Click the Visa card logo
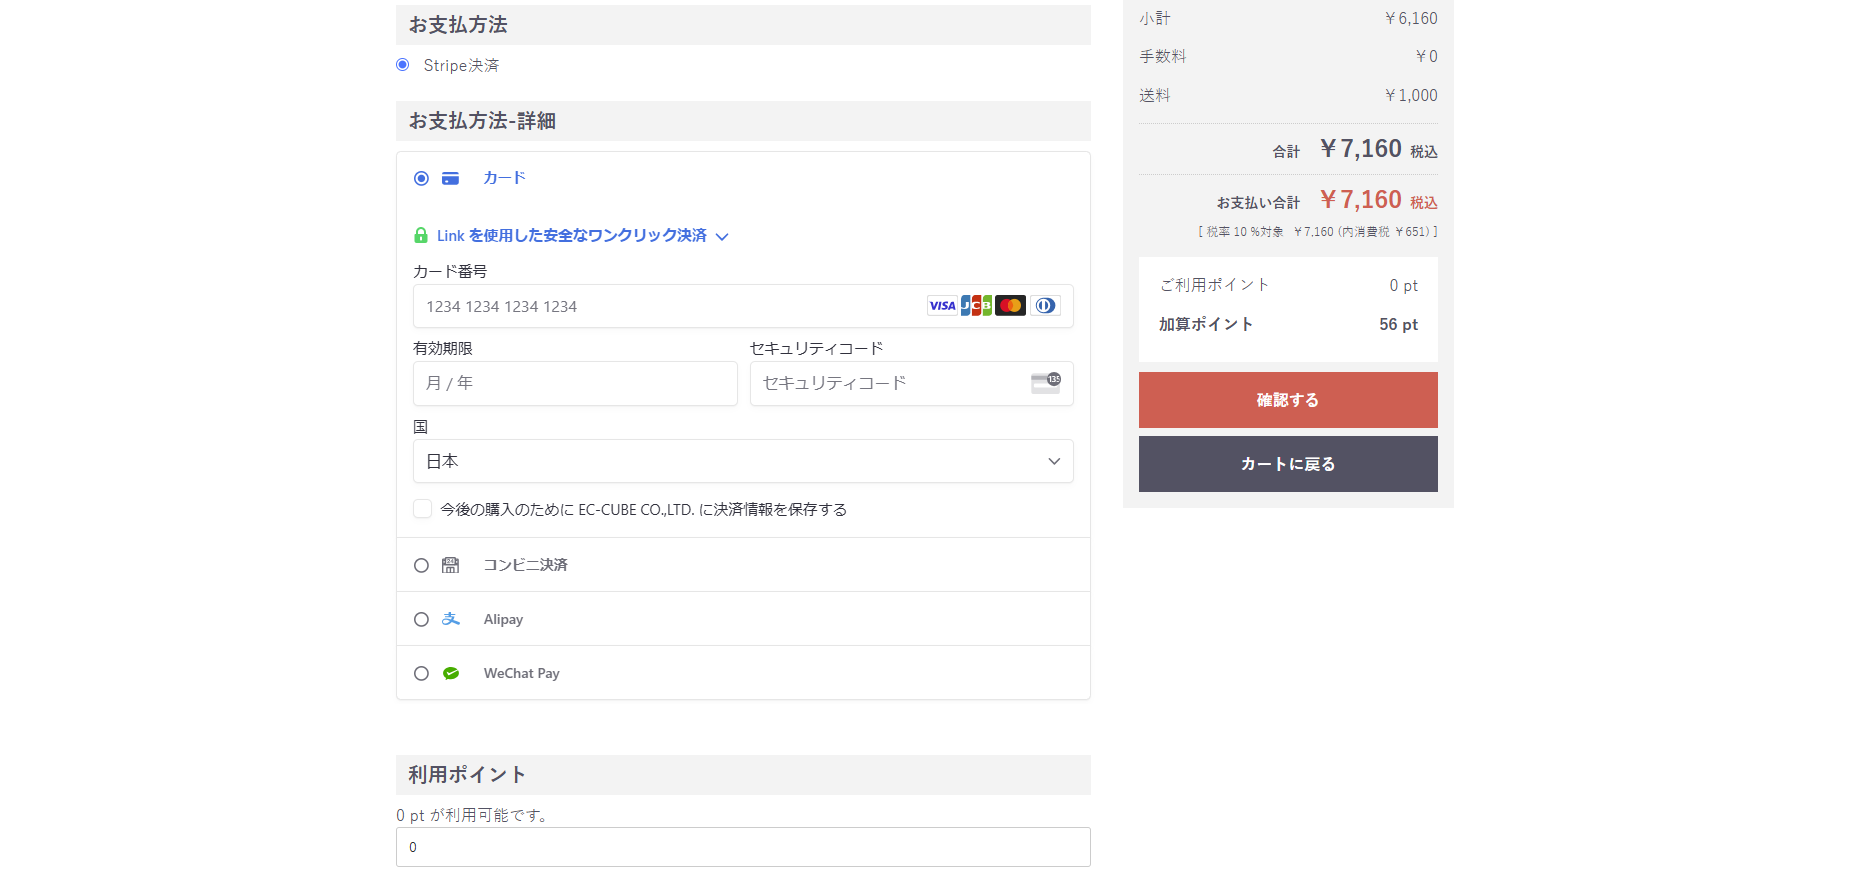This screenshot has height=886, width=1862. click(x=942, y=306)
